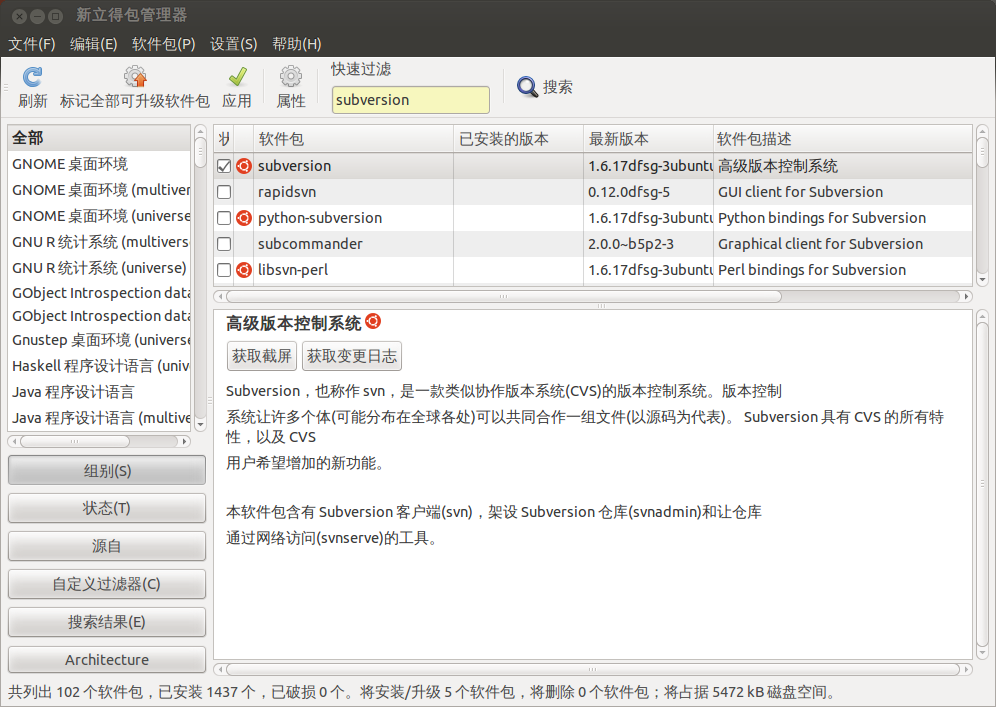Select the 搜索结果(E) button
The width and height of the screenshot is (996, 707).
point(107,622)
